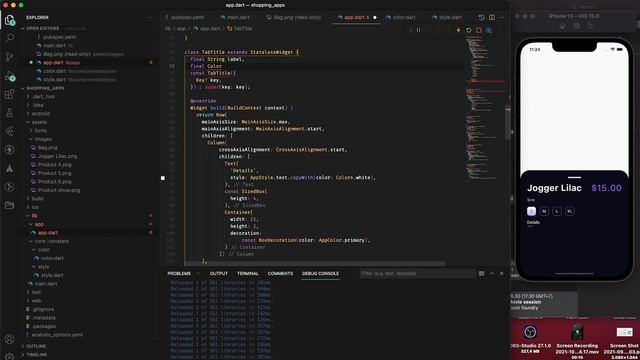Click the debug Pause button
Screen dimensions: 640x360
pyautogui.click(x=418, y=30)
